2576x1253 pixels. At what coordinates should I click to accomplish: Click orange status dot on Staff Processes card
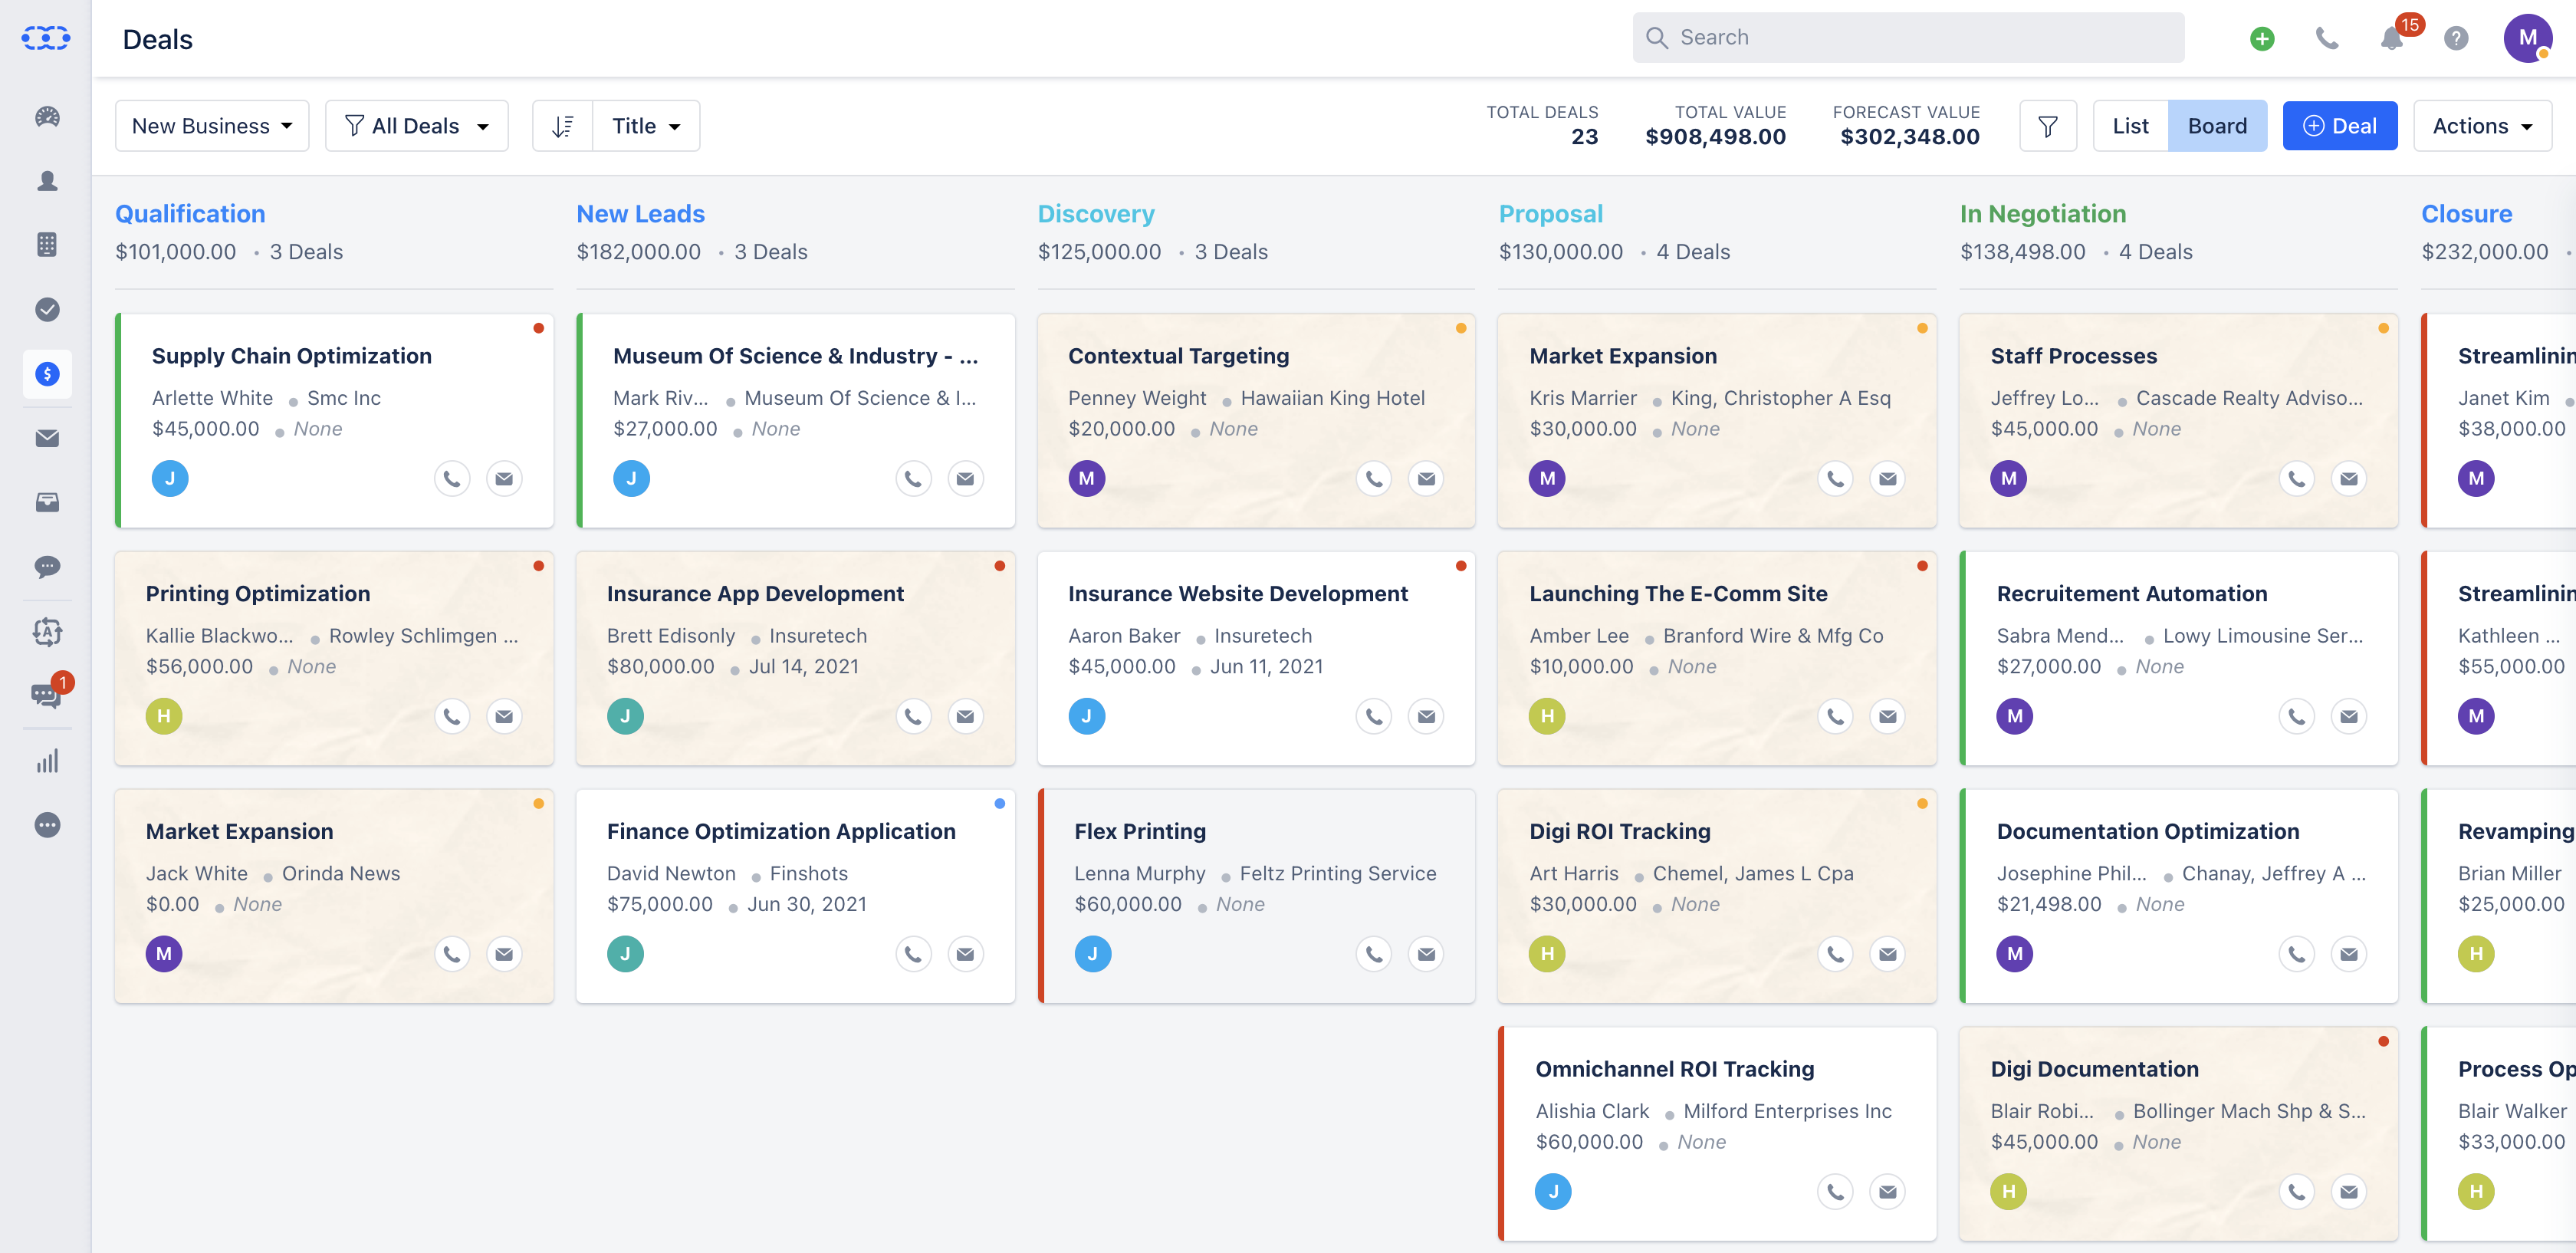click(x=2383, y=328)
